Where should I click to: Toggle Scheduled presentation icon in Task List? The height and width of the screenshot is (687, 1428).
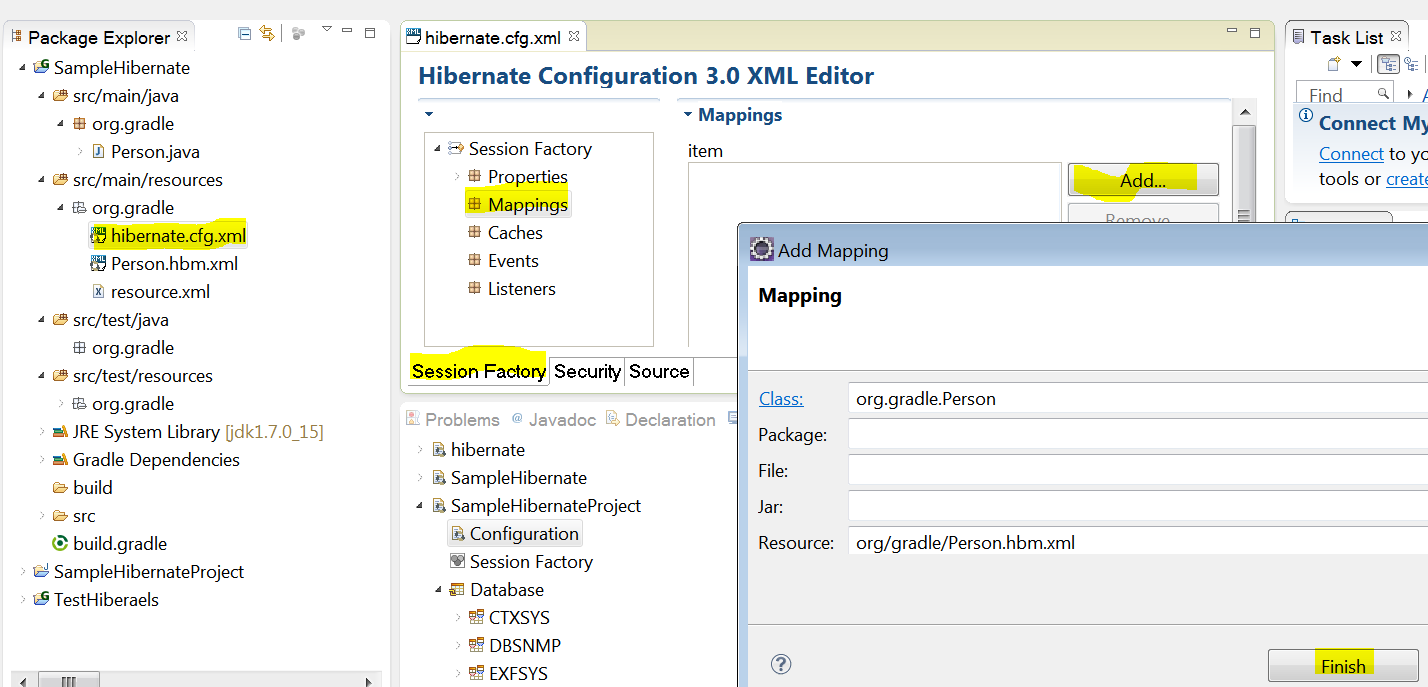pos(1411,65)
